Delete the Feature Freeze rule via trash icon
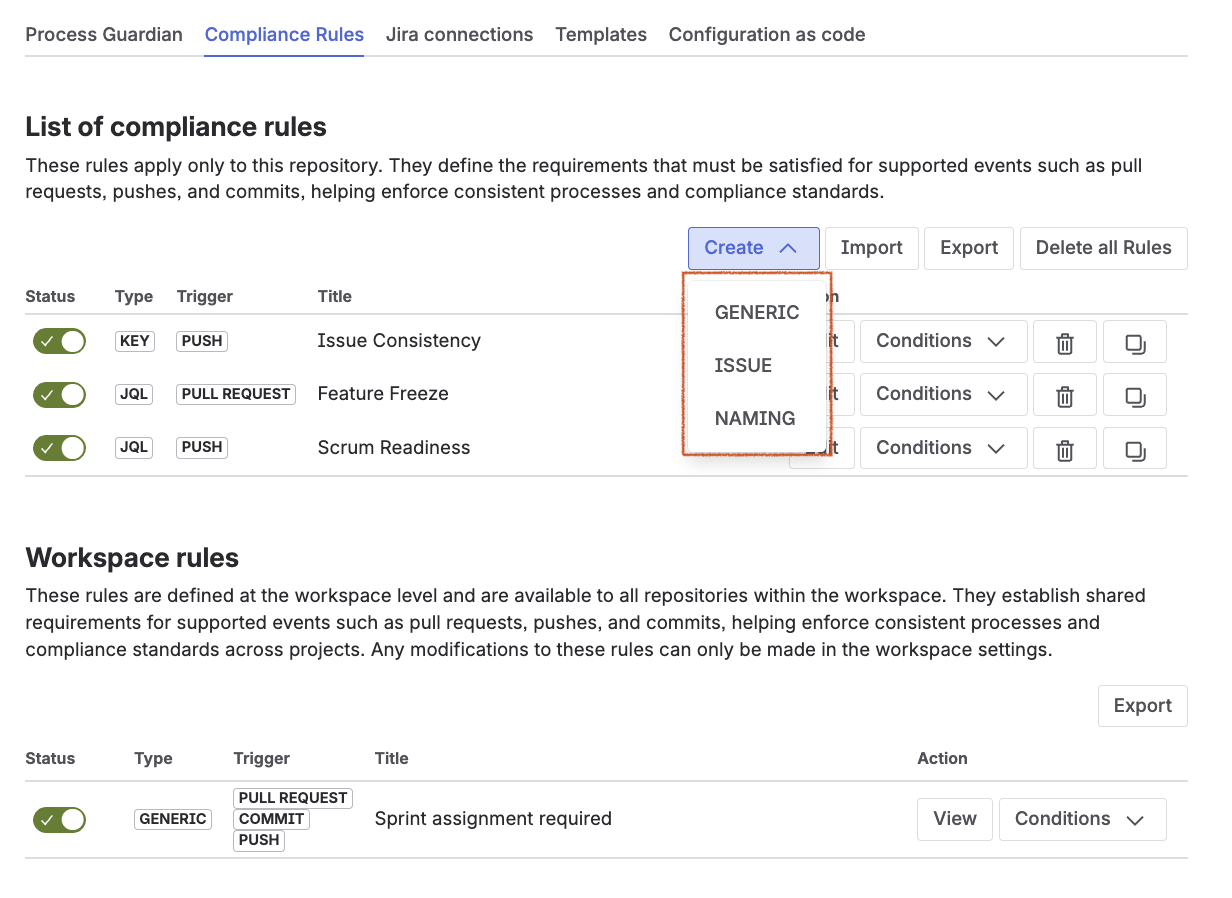The height and width of the screenshot is (898, 1232). (x=1065, y=395)
